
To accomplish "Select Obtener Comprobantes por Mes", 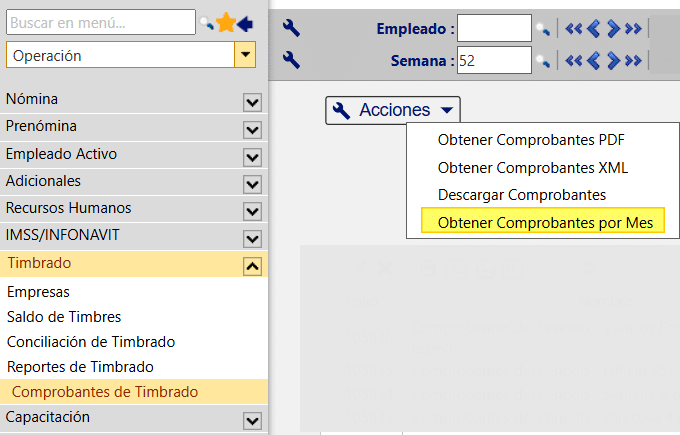I will tap(545, 222).
